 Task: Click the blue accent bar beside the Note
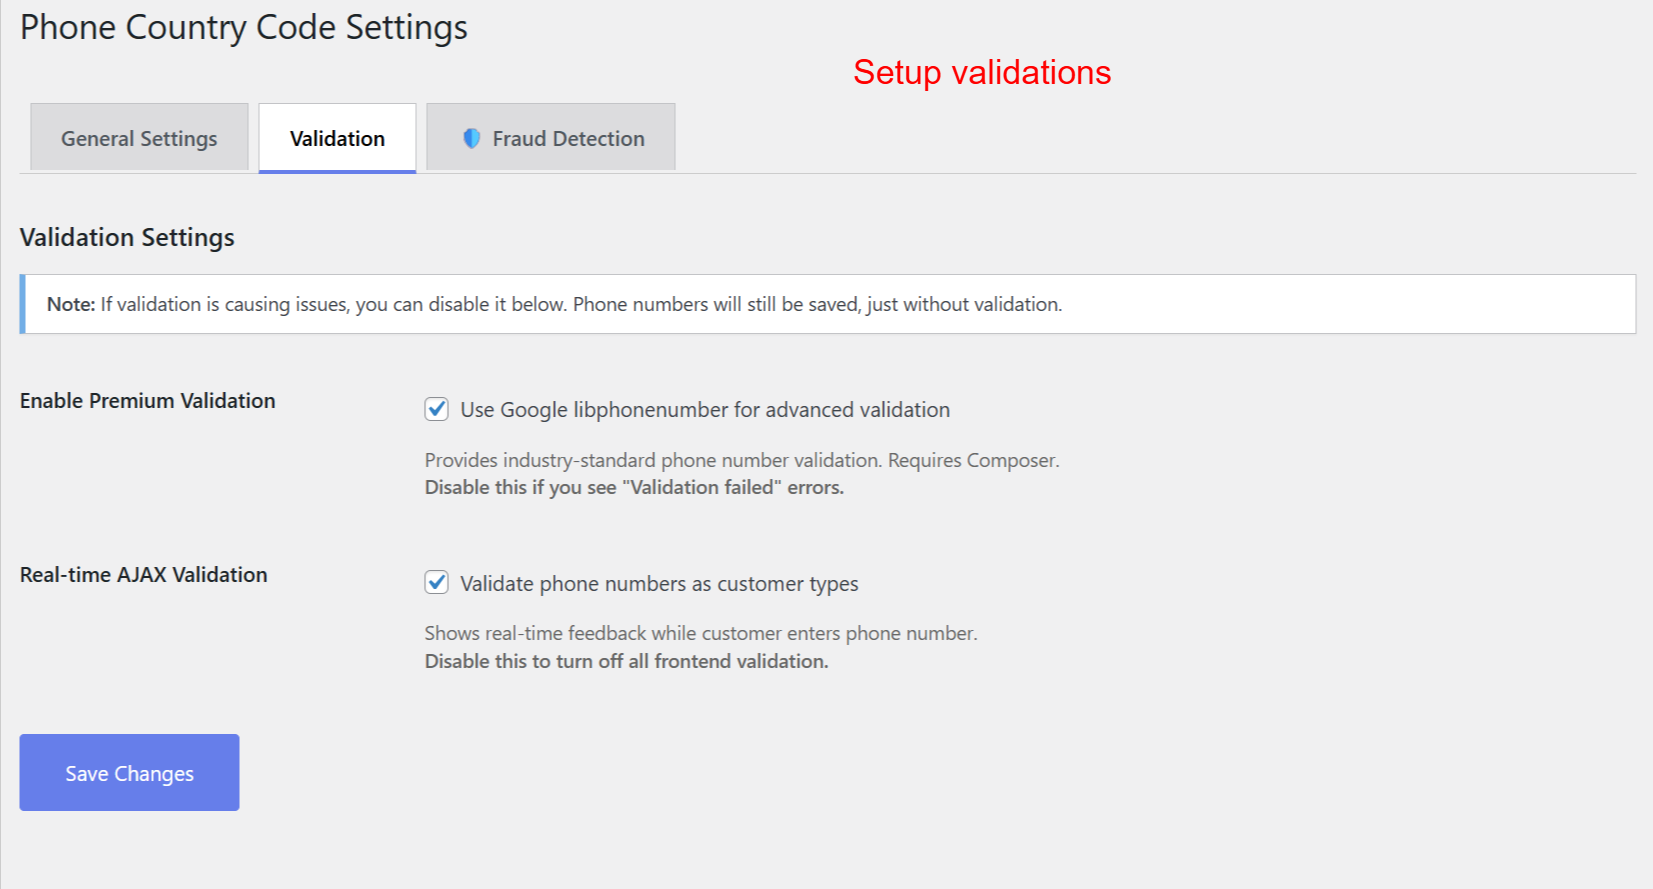coord(21,304)
